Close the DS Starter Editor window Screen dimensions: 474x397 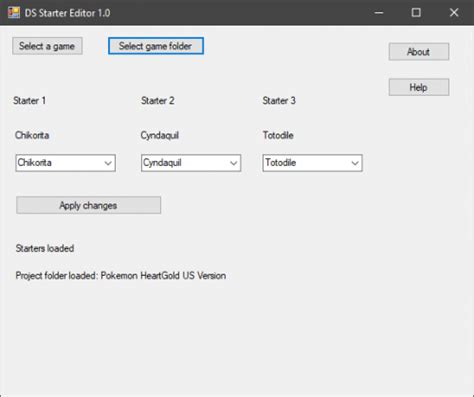[x=454, y=13]
